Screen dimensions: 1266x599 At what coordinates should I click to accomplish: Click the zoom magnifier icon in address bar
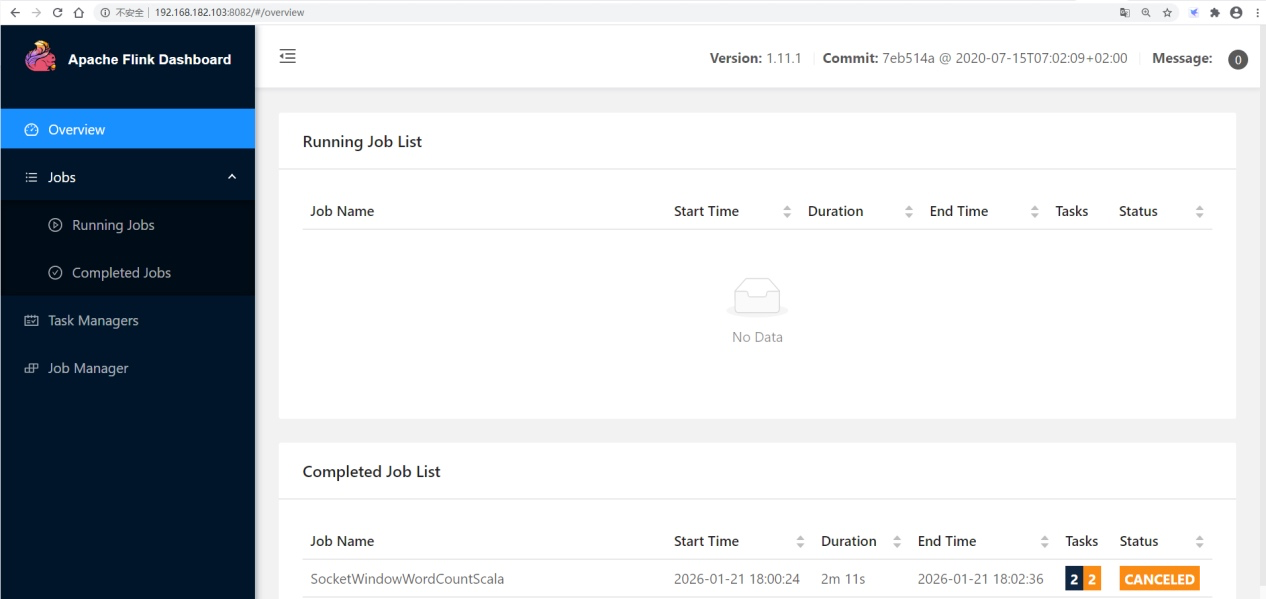pyautogui.click(x=1146, y=12)
